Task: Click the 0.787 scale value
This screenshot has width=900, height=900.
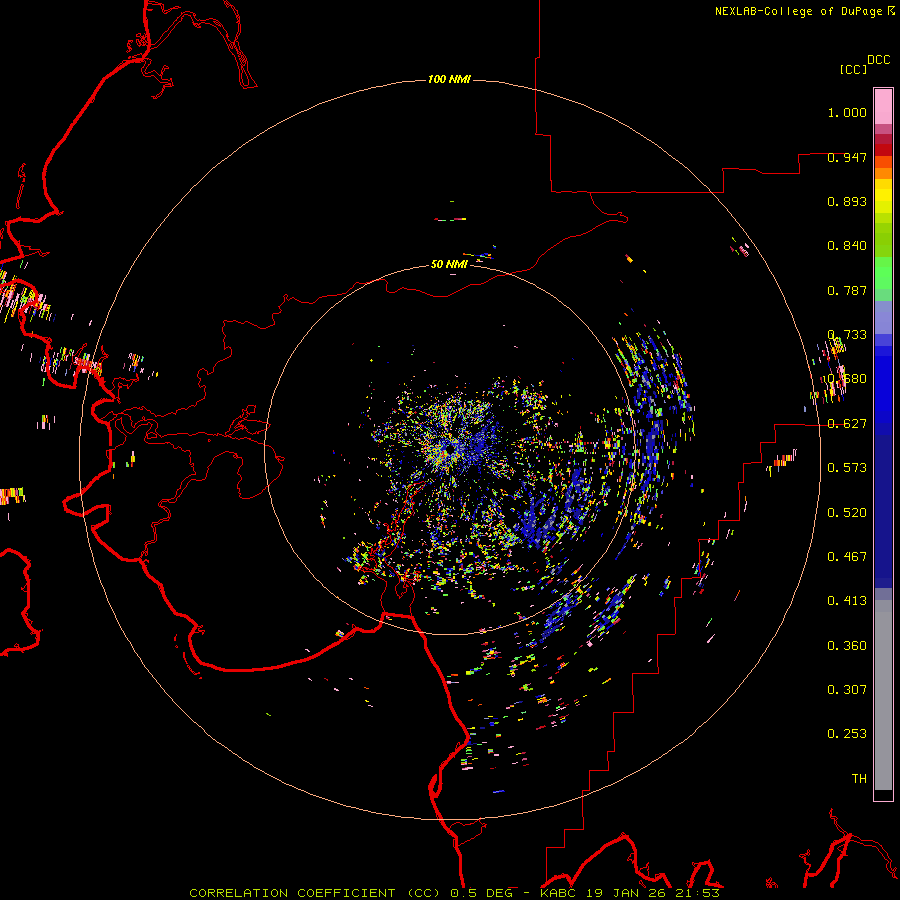Action: click(847, 290)
